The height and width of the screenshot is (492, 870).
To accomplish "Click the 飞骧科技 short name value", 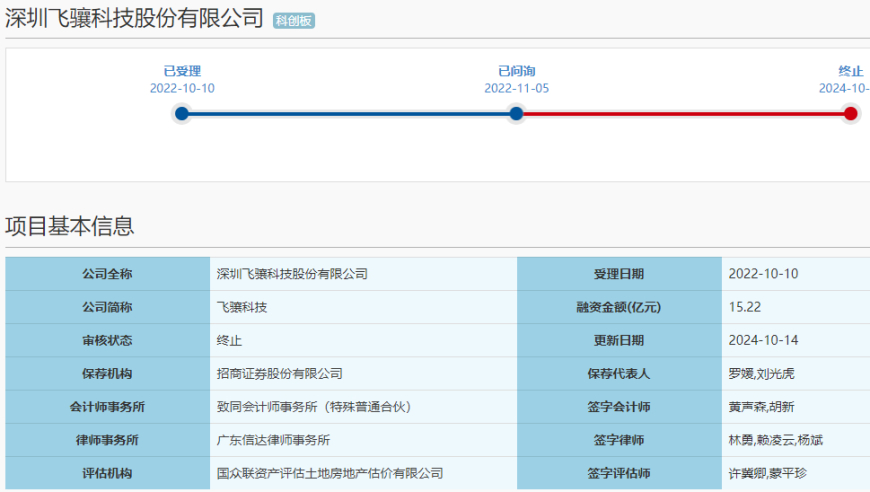I will point(242,307).
